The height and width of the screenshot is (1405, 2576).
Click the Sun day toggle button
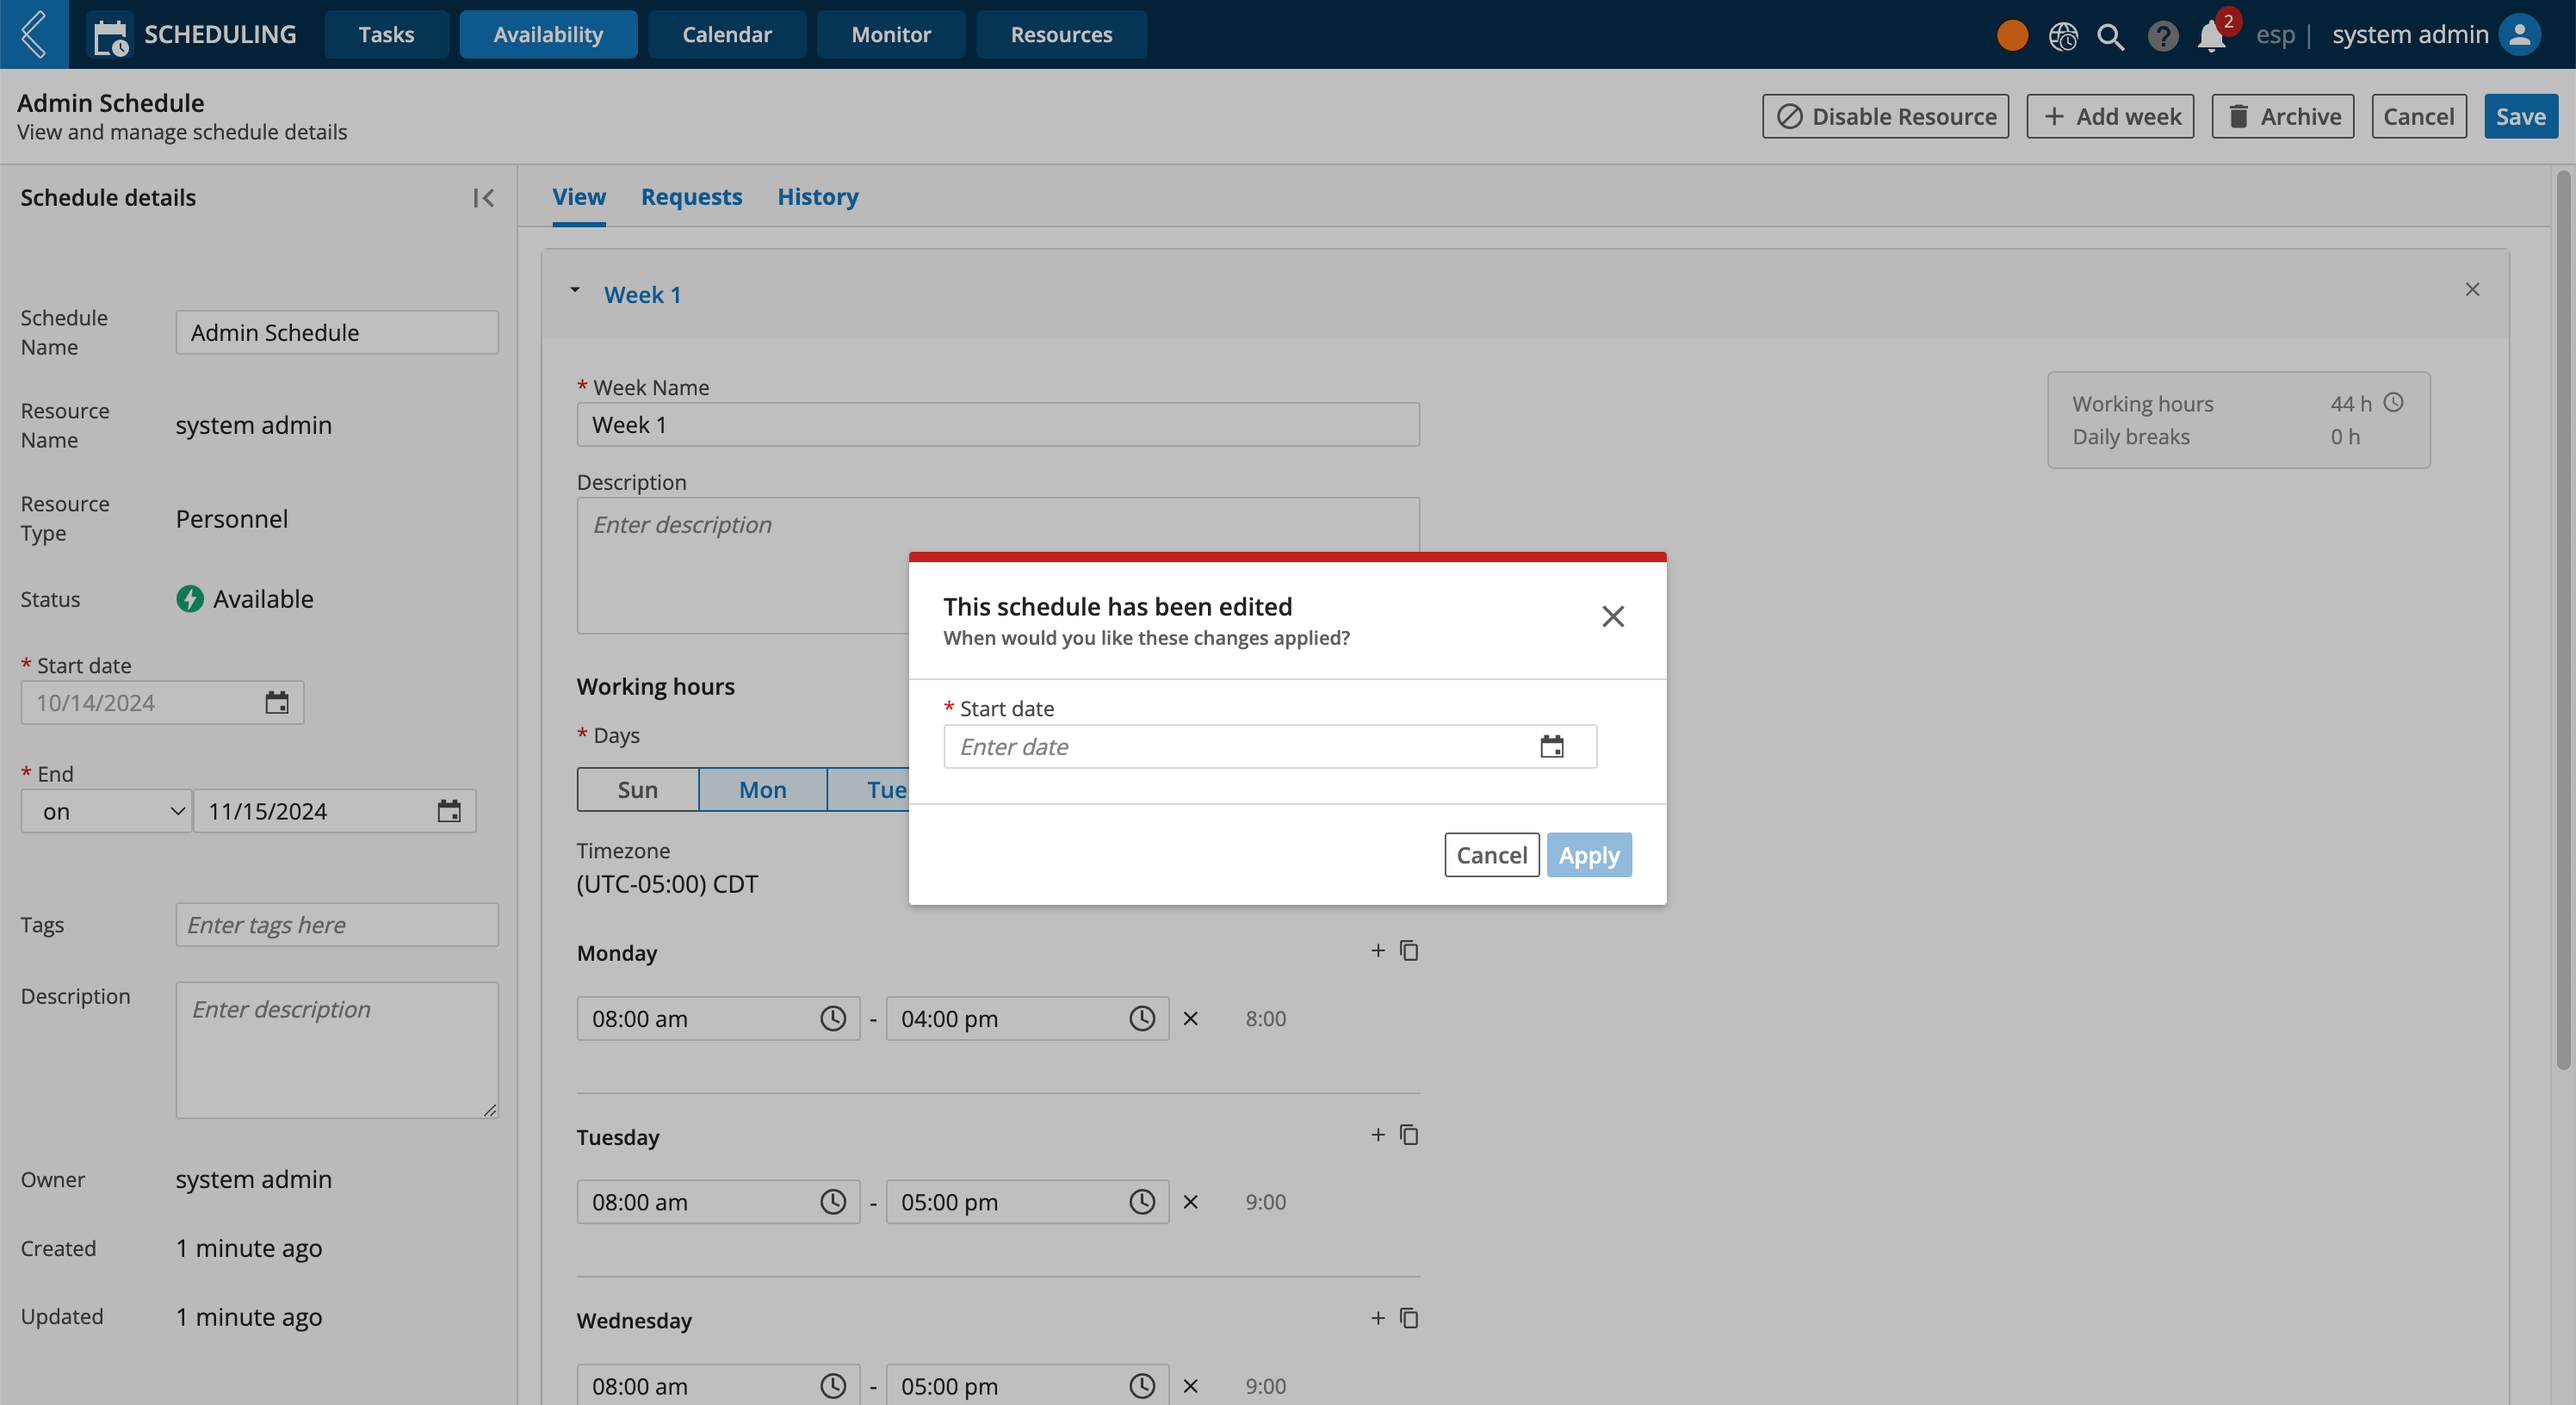pos(636,789)
